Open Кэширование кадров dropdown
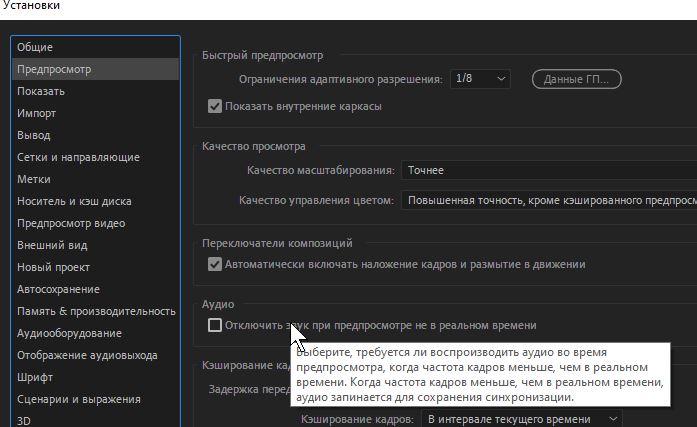Viewport: 697px width, 427px height. click(x=521, y=419)
